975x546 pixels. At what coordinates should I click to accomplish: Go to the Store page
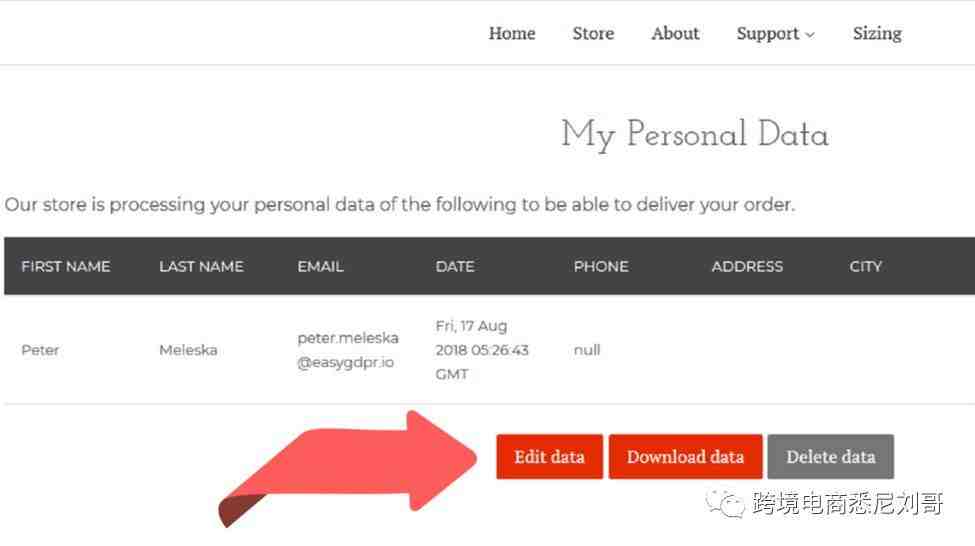593,33
